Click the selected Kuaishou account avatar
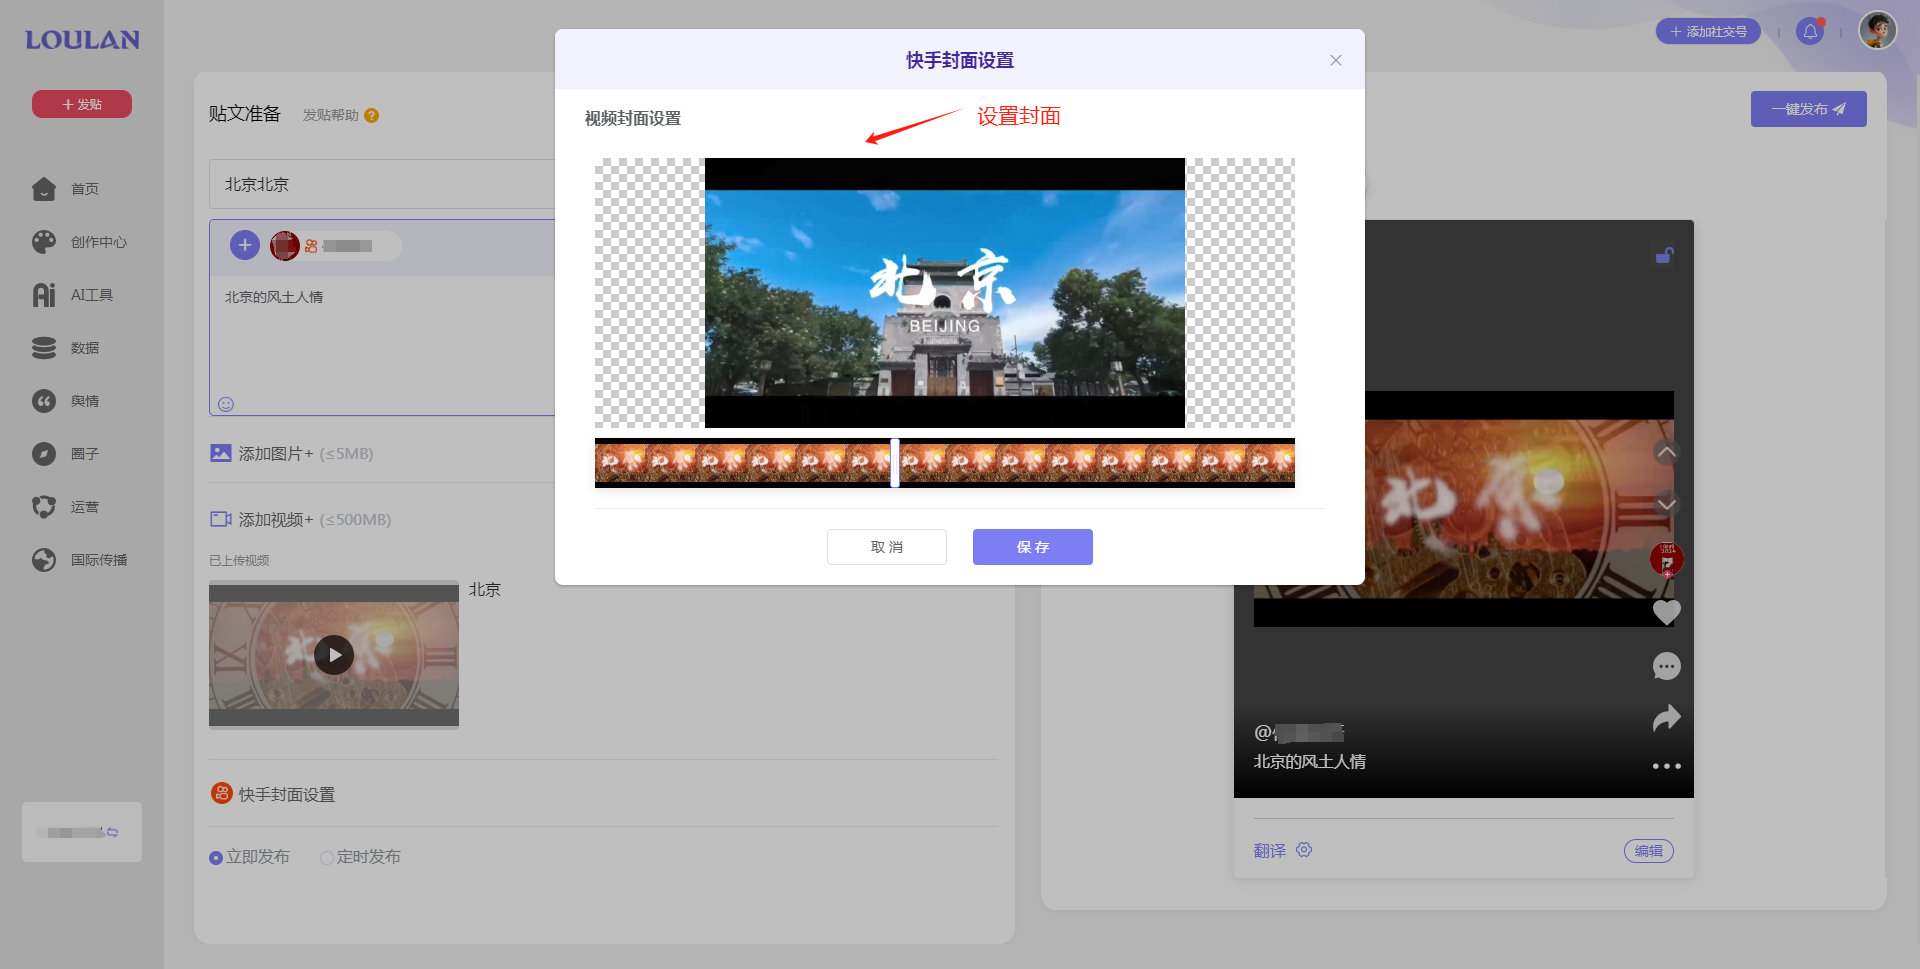1920x969 pixels. coord(285,245)
